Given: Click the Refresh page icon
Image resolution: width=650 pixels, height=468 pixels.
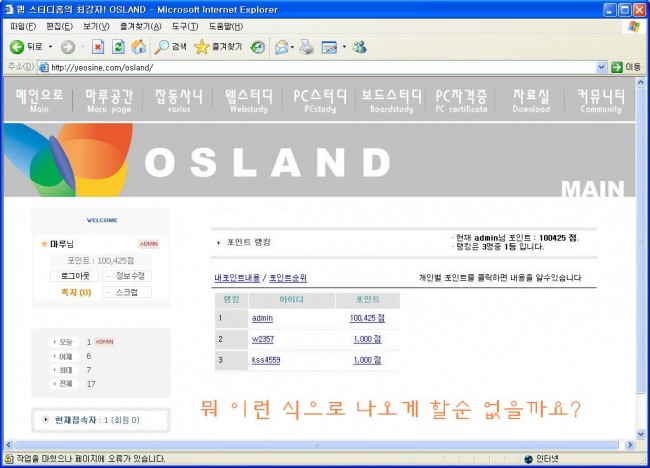Looking at the screenshot, I should point(118,47).
